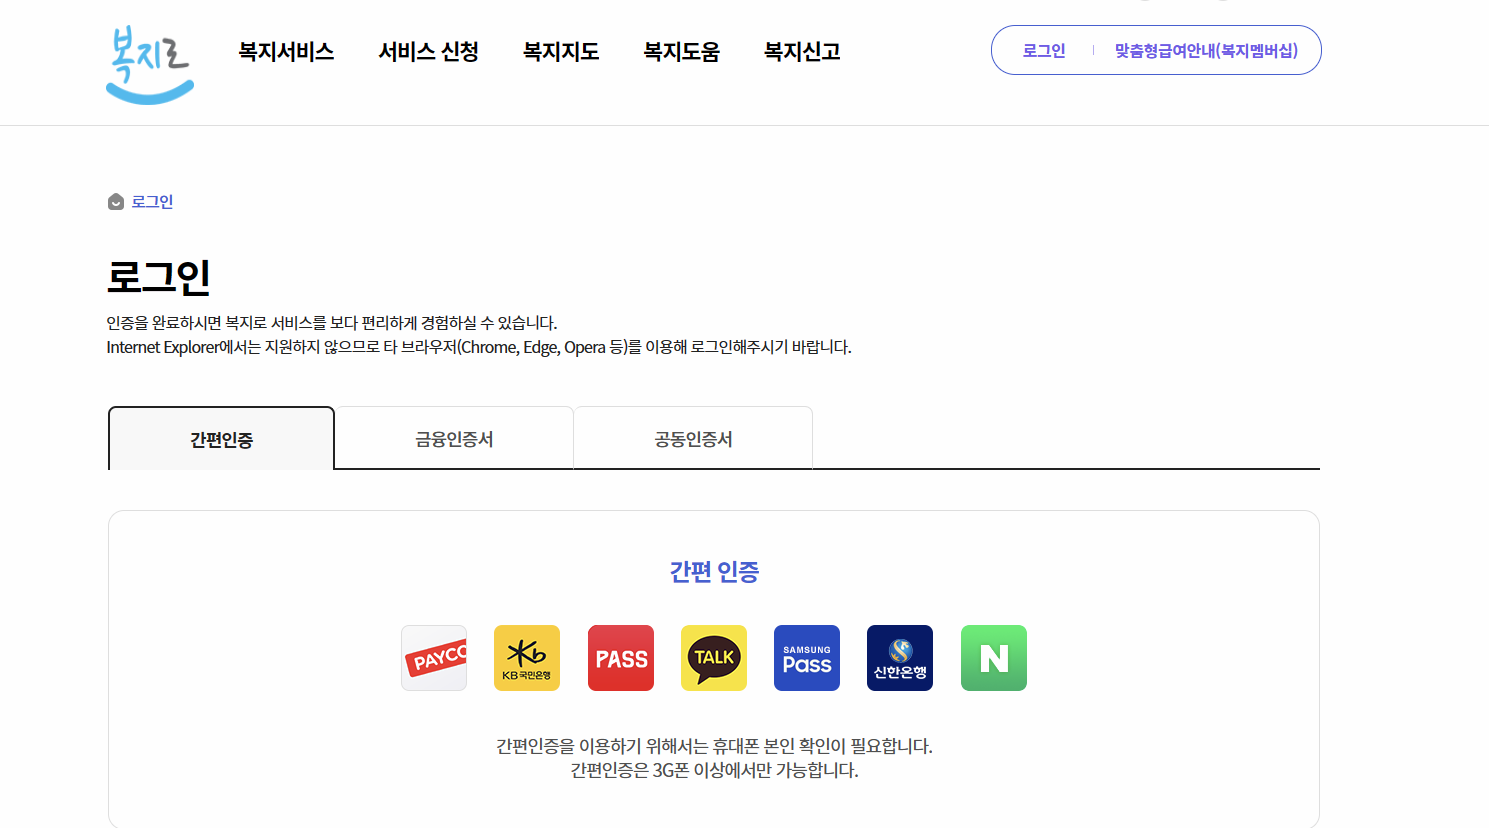Choose 신한은행 certificate authentication
The image size is (1489, 828).
899,657
